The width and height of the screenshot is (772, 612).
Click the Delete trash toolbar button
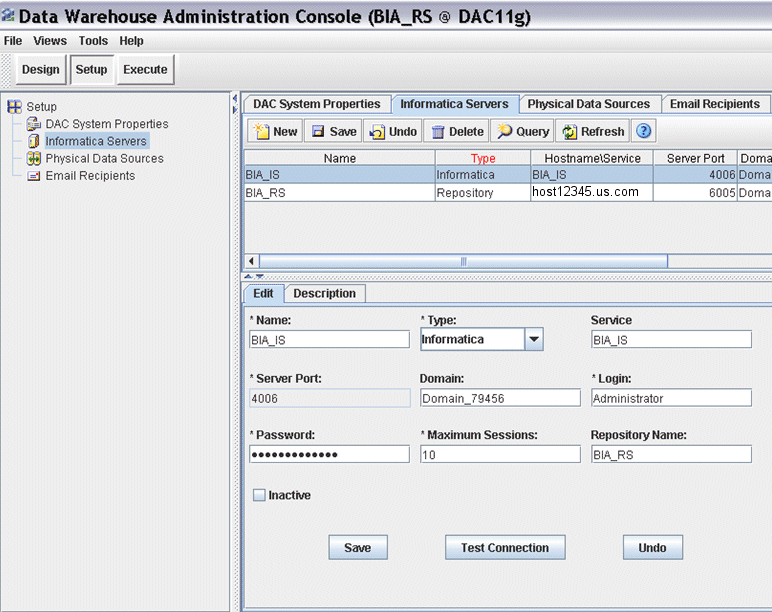coord(456,131)
